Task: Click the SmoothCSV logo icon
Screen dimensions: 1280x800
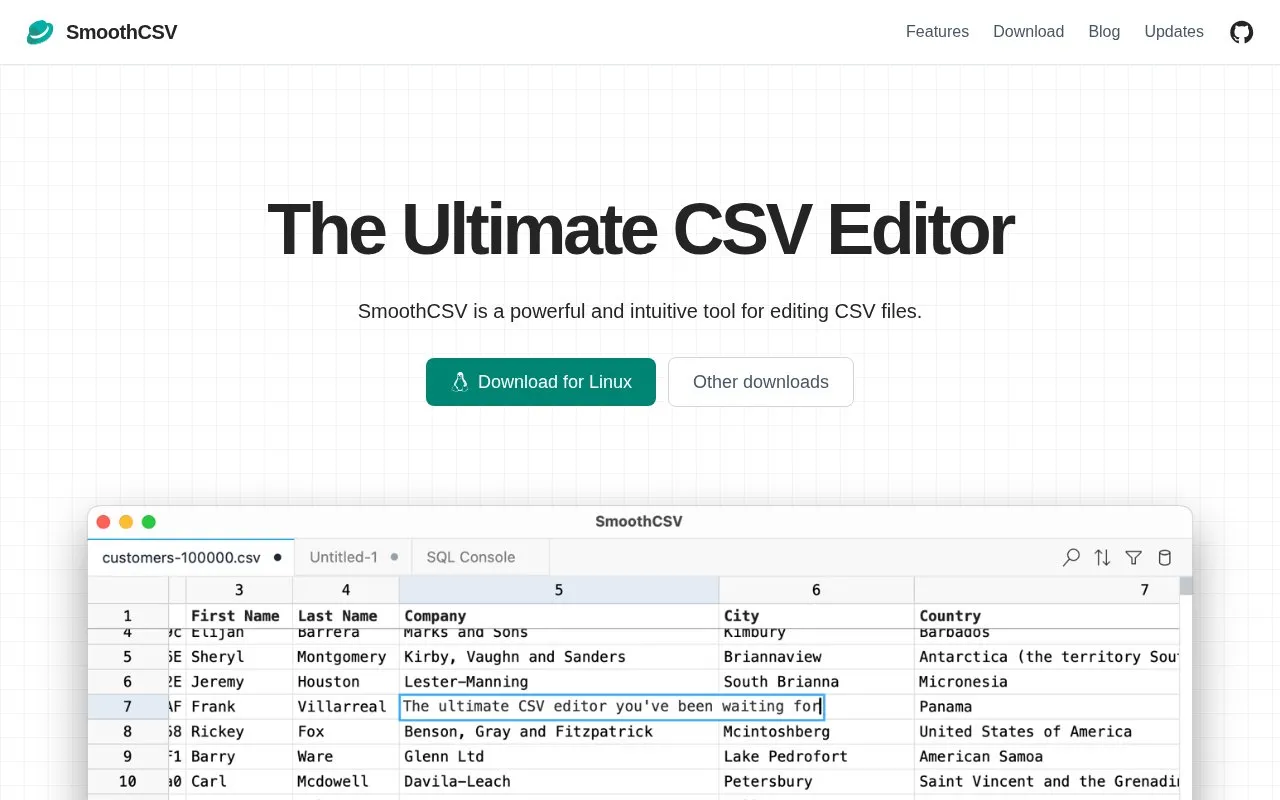Action: [x=40, y=32]
